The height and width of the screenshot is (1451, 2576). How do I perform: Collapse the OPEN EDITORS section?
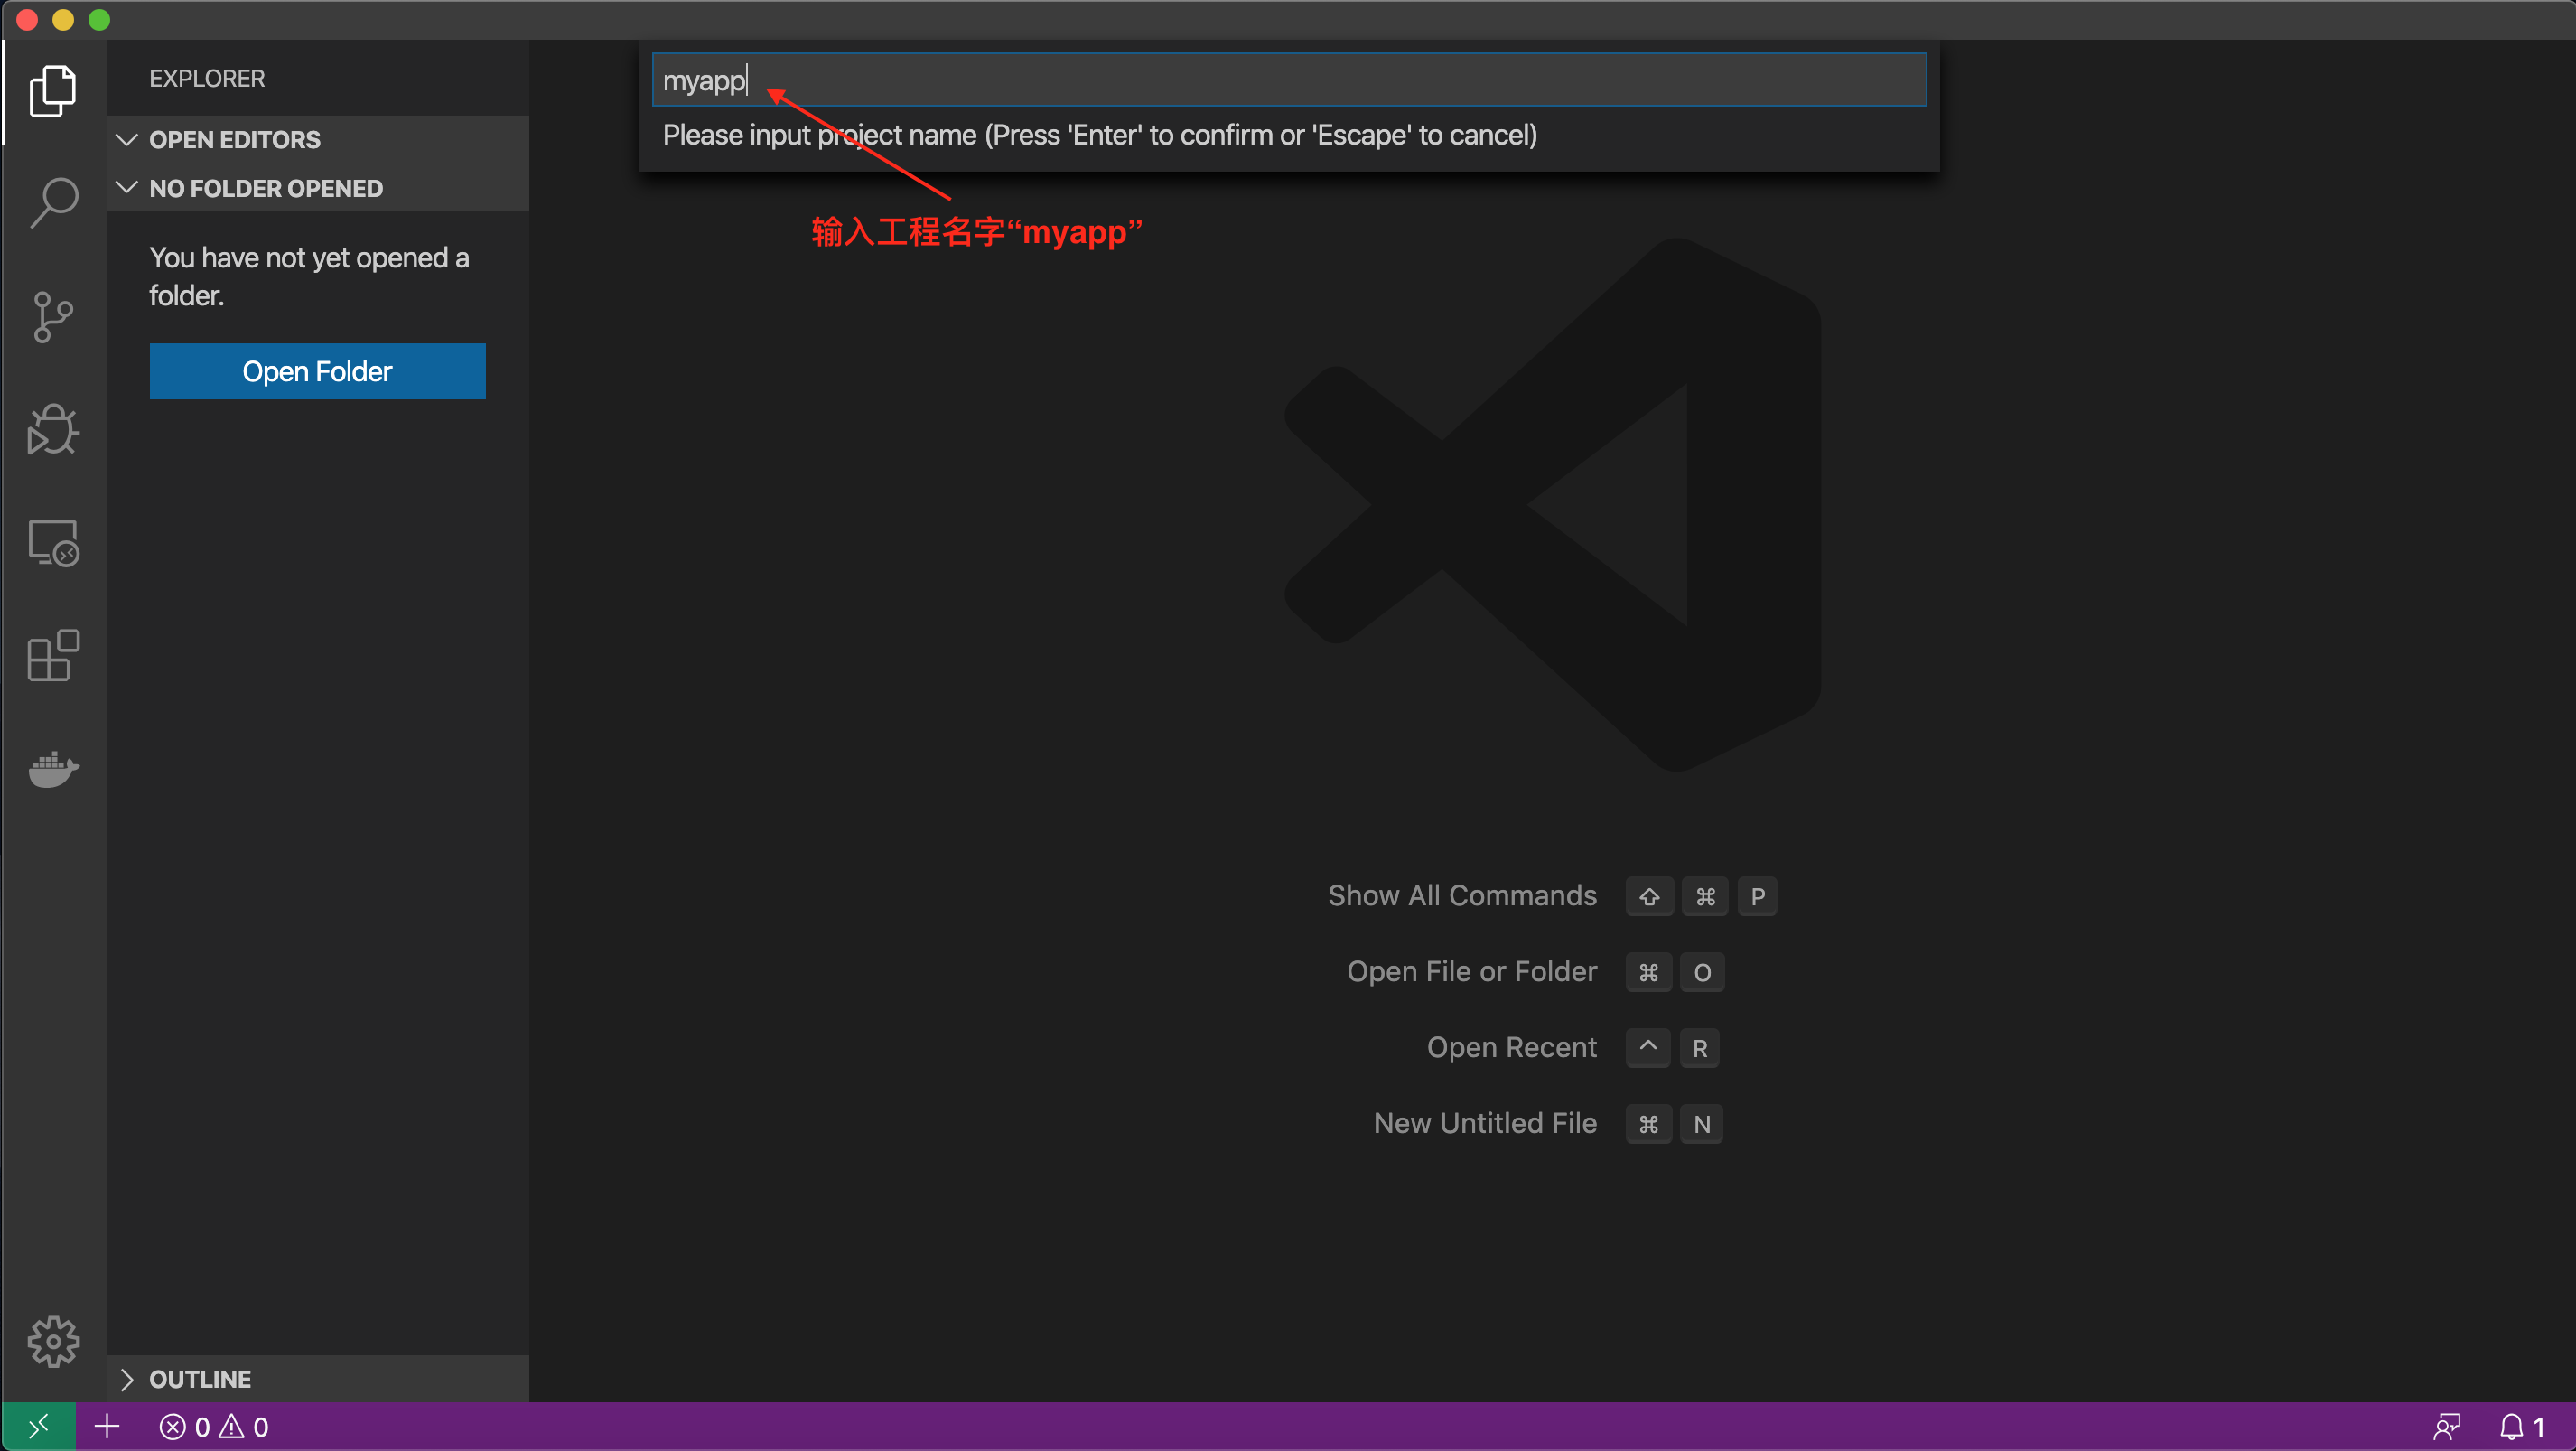(318, 139)
